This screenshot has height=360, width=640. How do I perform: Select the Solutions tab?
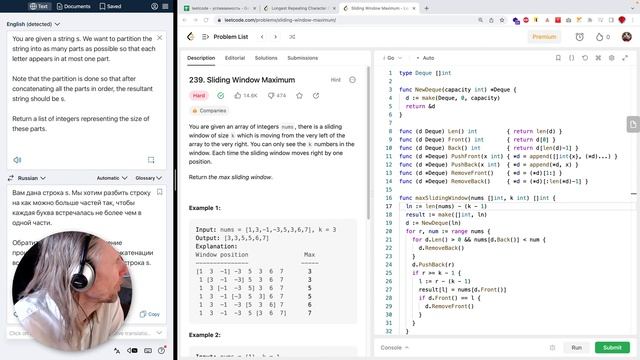266,58
